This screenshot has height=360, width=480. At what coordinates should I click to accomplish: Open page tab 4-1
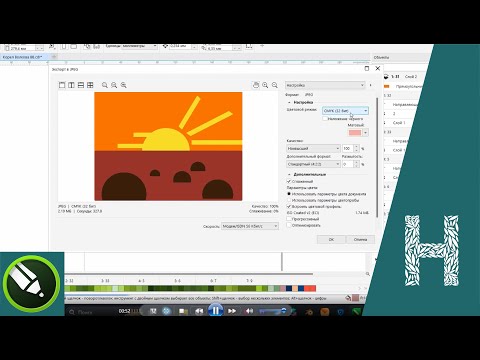(141, 281)
